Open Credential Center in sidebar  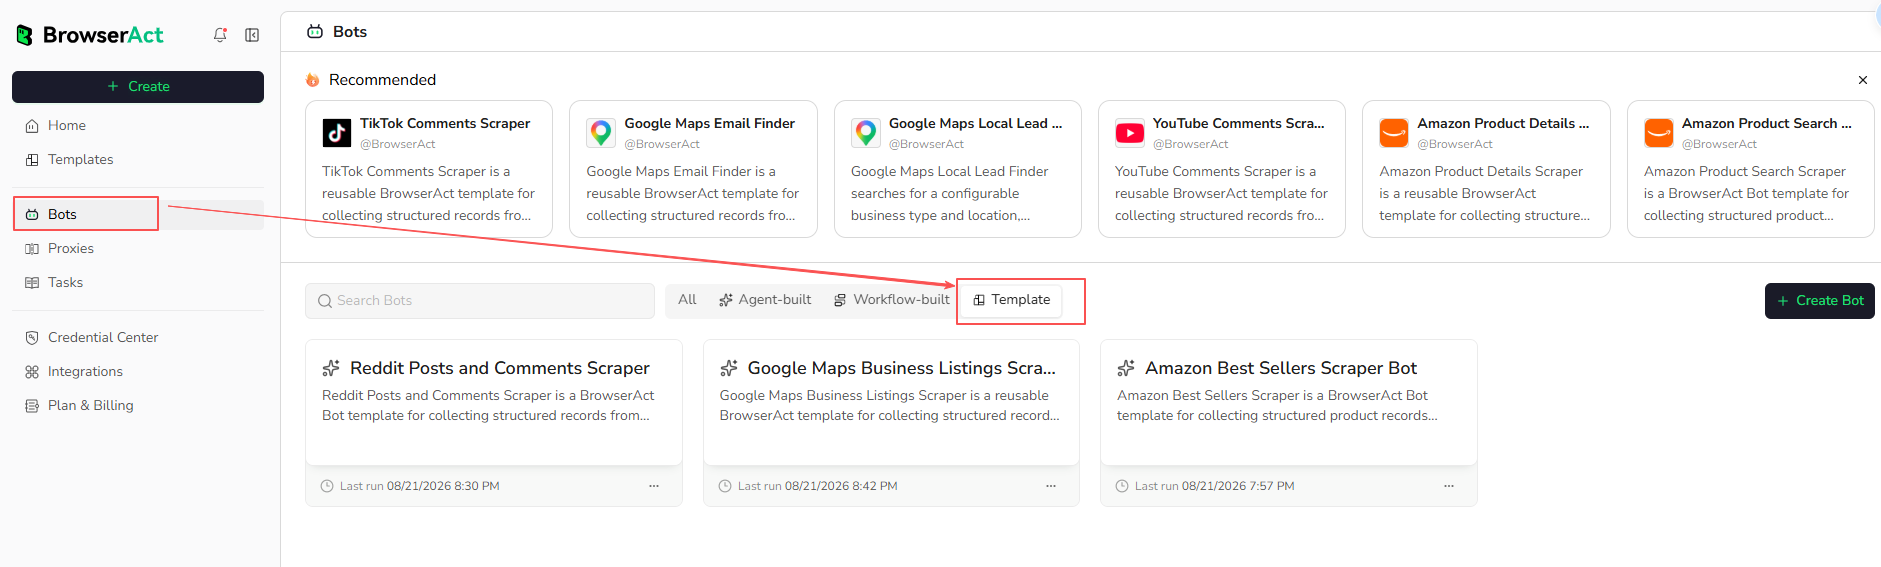tap(138, 337)
